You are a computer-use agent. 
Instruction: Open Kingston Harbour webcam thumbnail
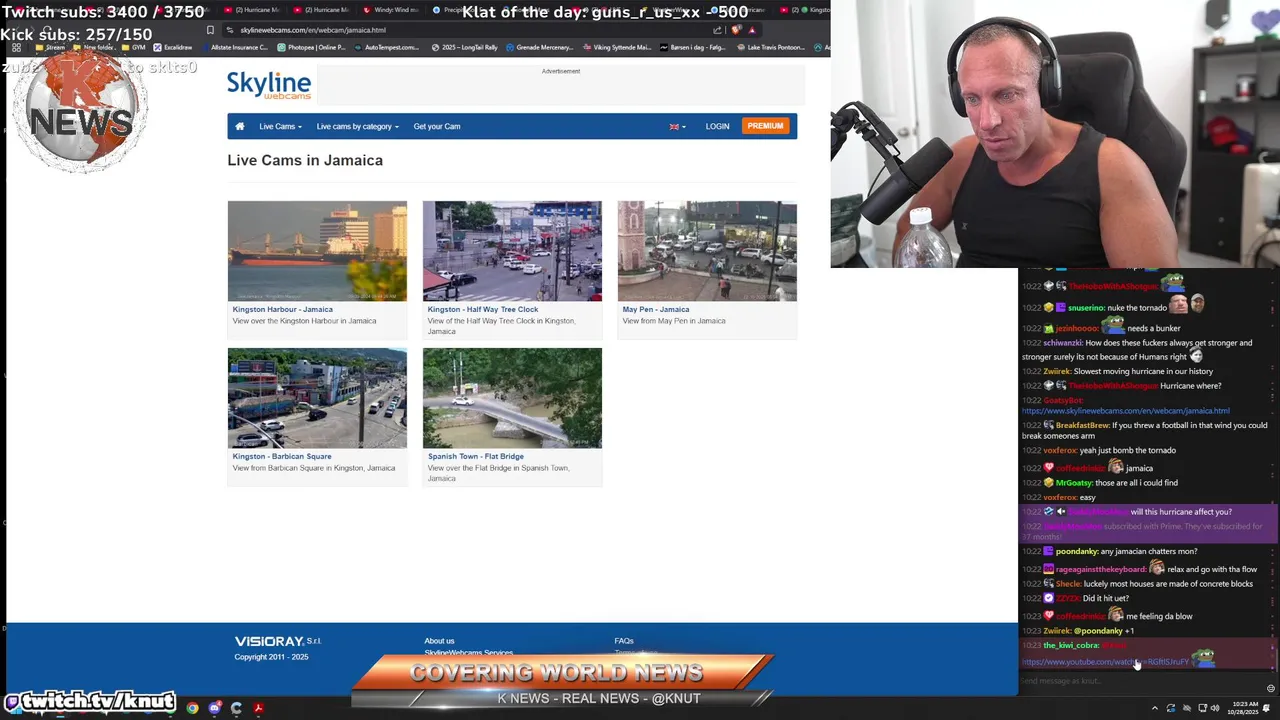coord(317,251)
